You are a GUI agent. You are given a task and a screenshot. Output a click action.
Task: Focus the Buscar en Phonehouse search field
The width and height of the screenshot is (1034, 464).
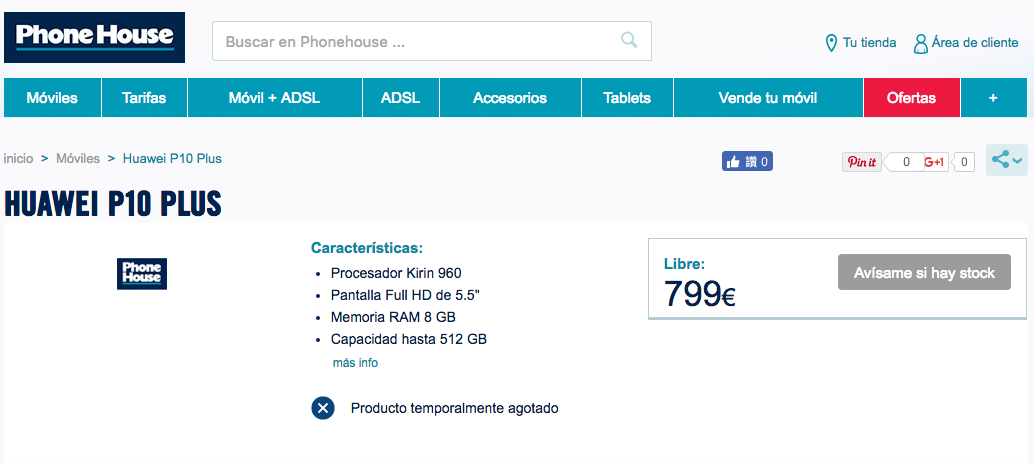415,42
